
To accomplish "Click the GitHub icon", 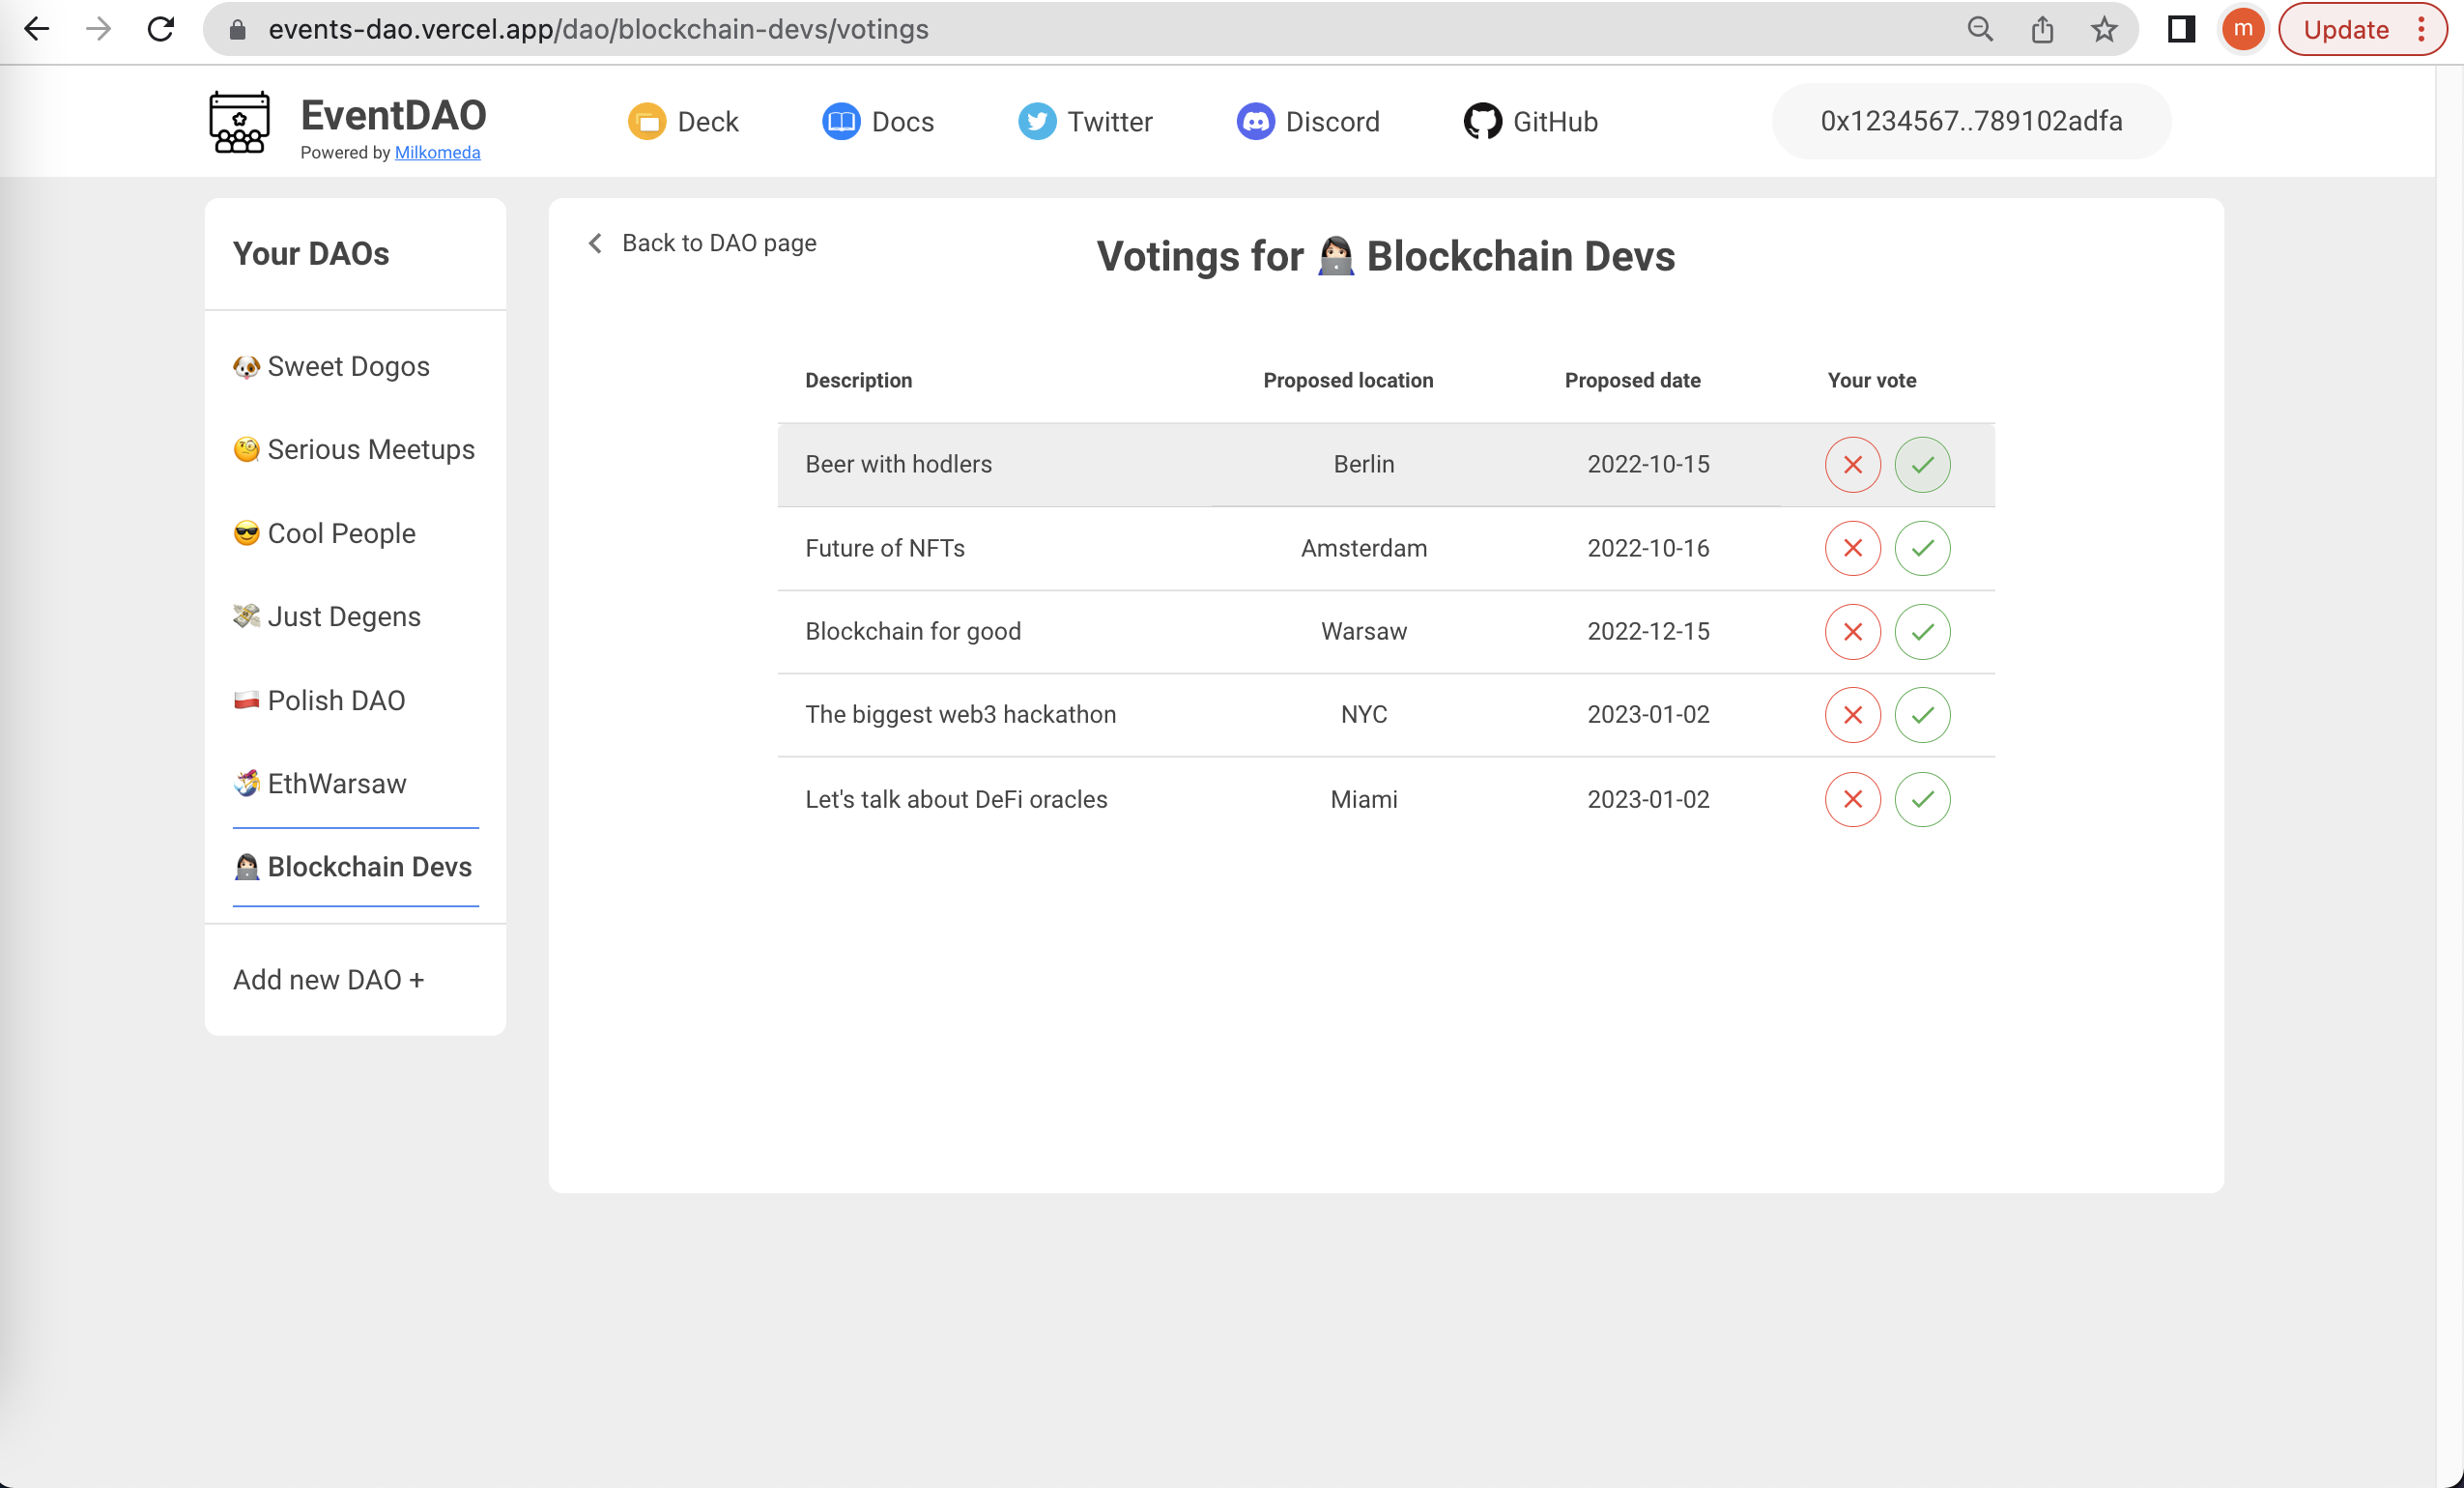I will (x=1483, y=121).
